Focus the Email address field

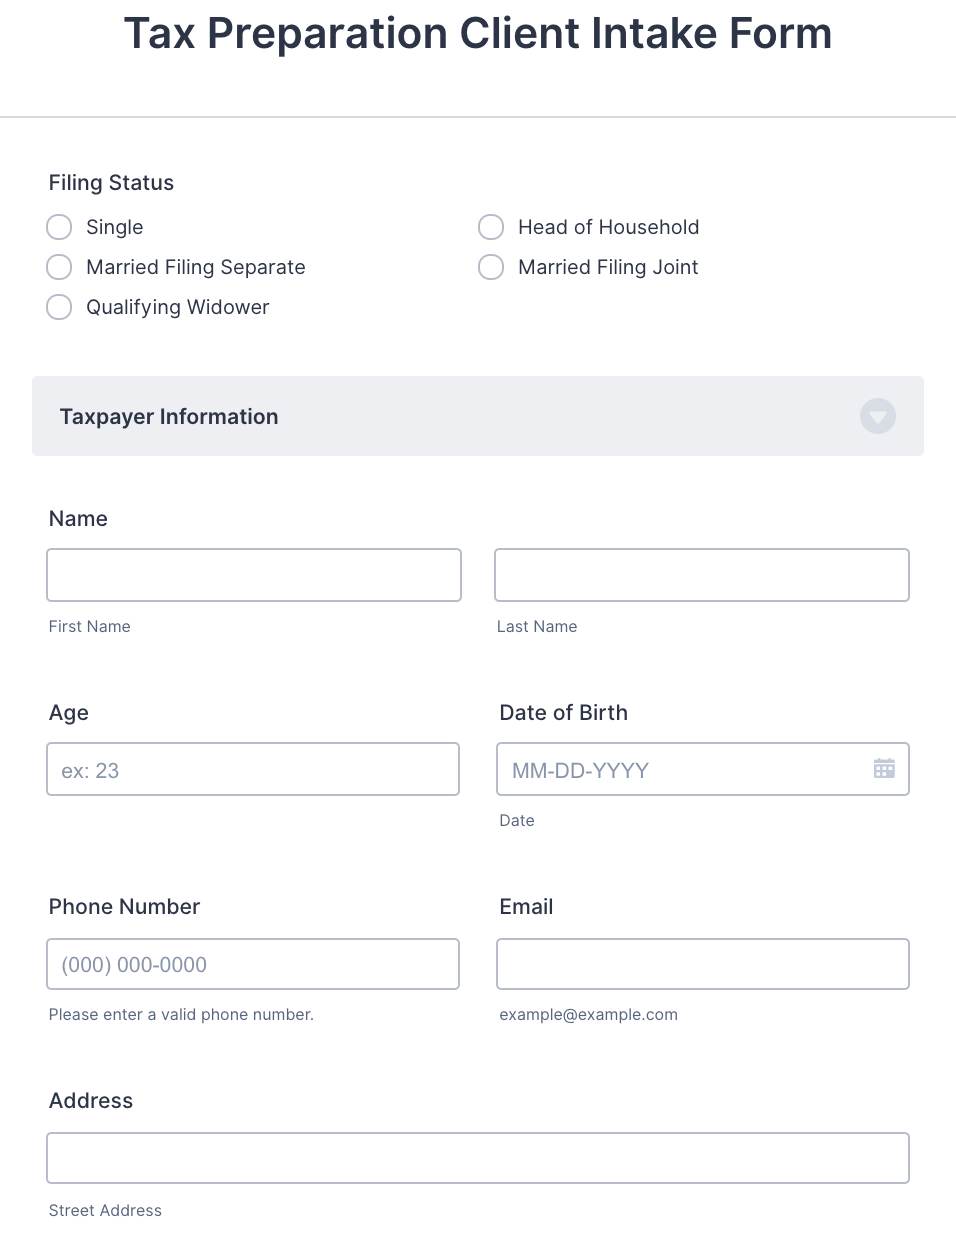click(x=701, y=963)
